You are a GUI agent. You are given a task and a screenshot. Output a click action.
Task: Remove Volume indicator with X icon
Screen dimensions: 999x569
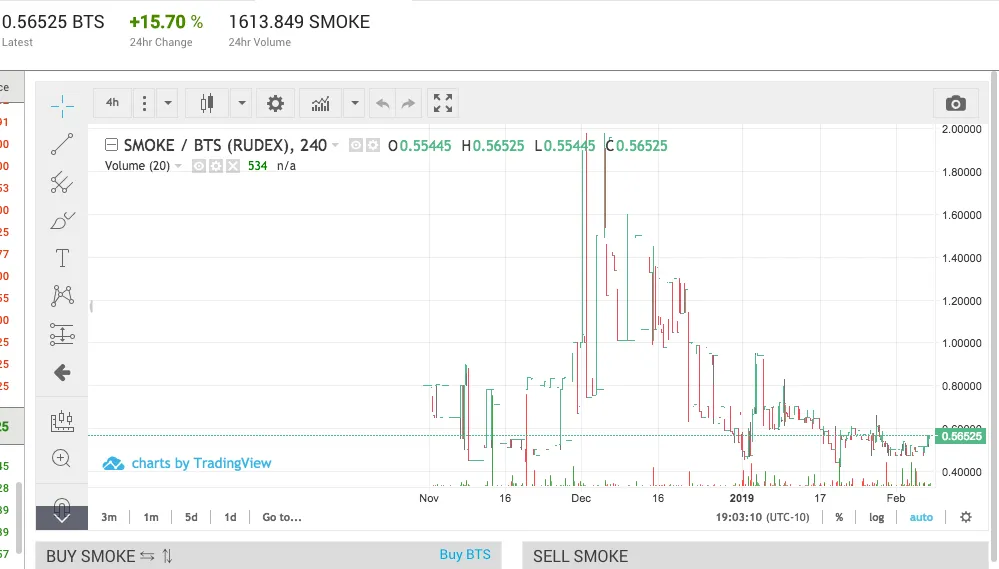[x=233, y=166]
